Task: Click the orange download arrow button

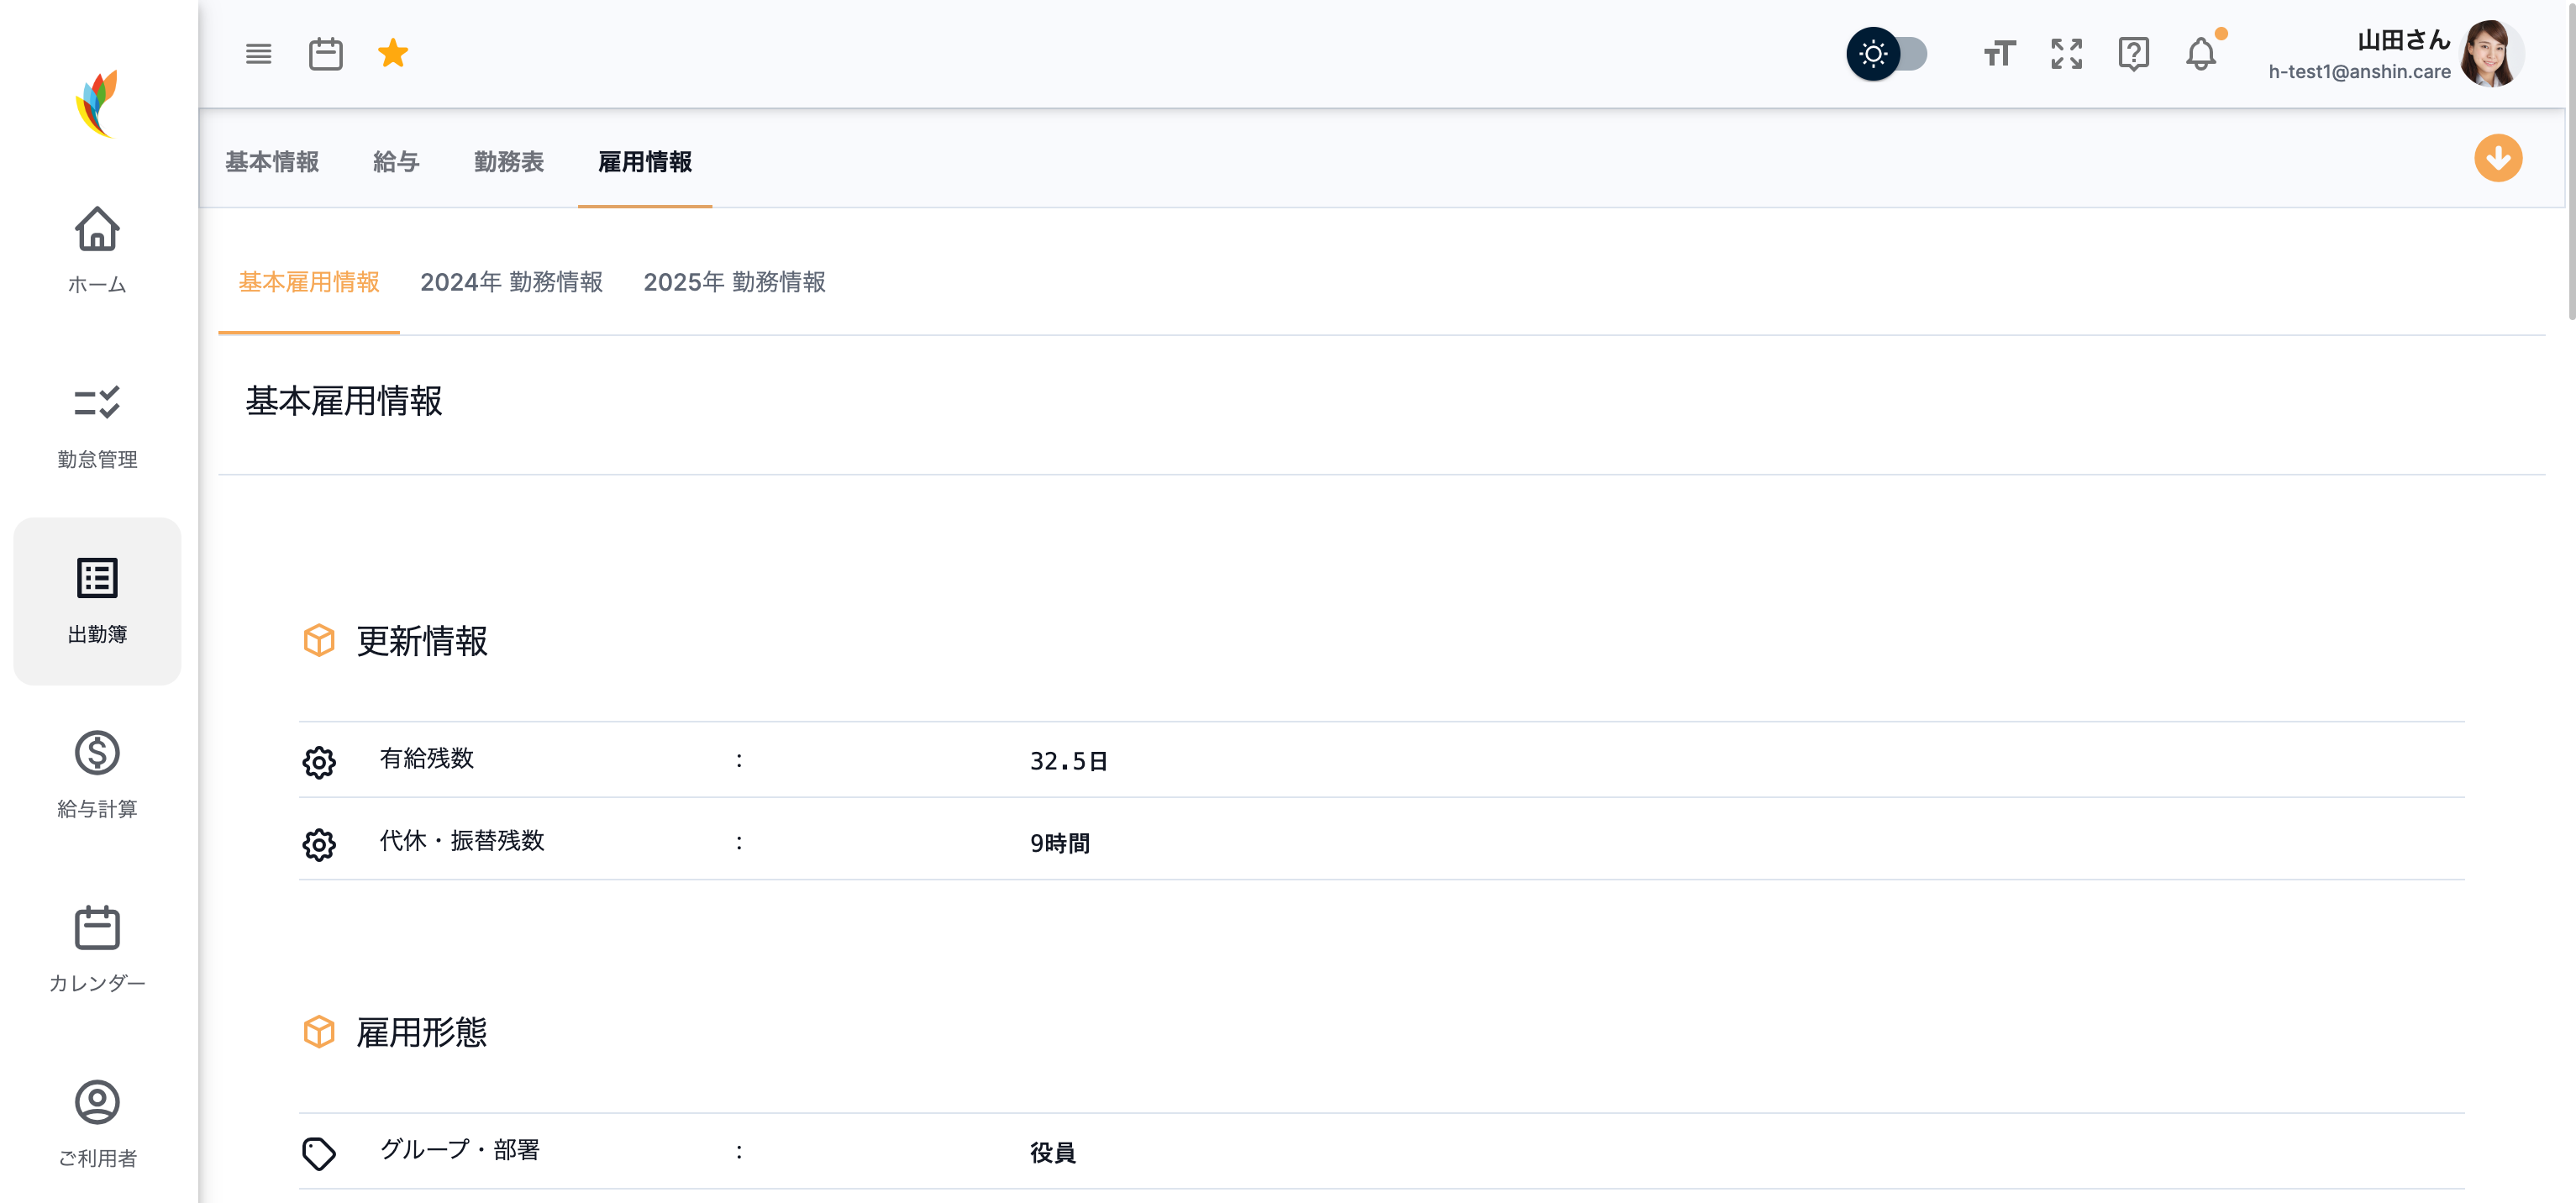Action: (x=2497, y=159)
